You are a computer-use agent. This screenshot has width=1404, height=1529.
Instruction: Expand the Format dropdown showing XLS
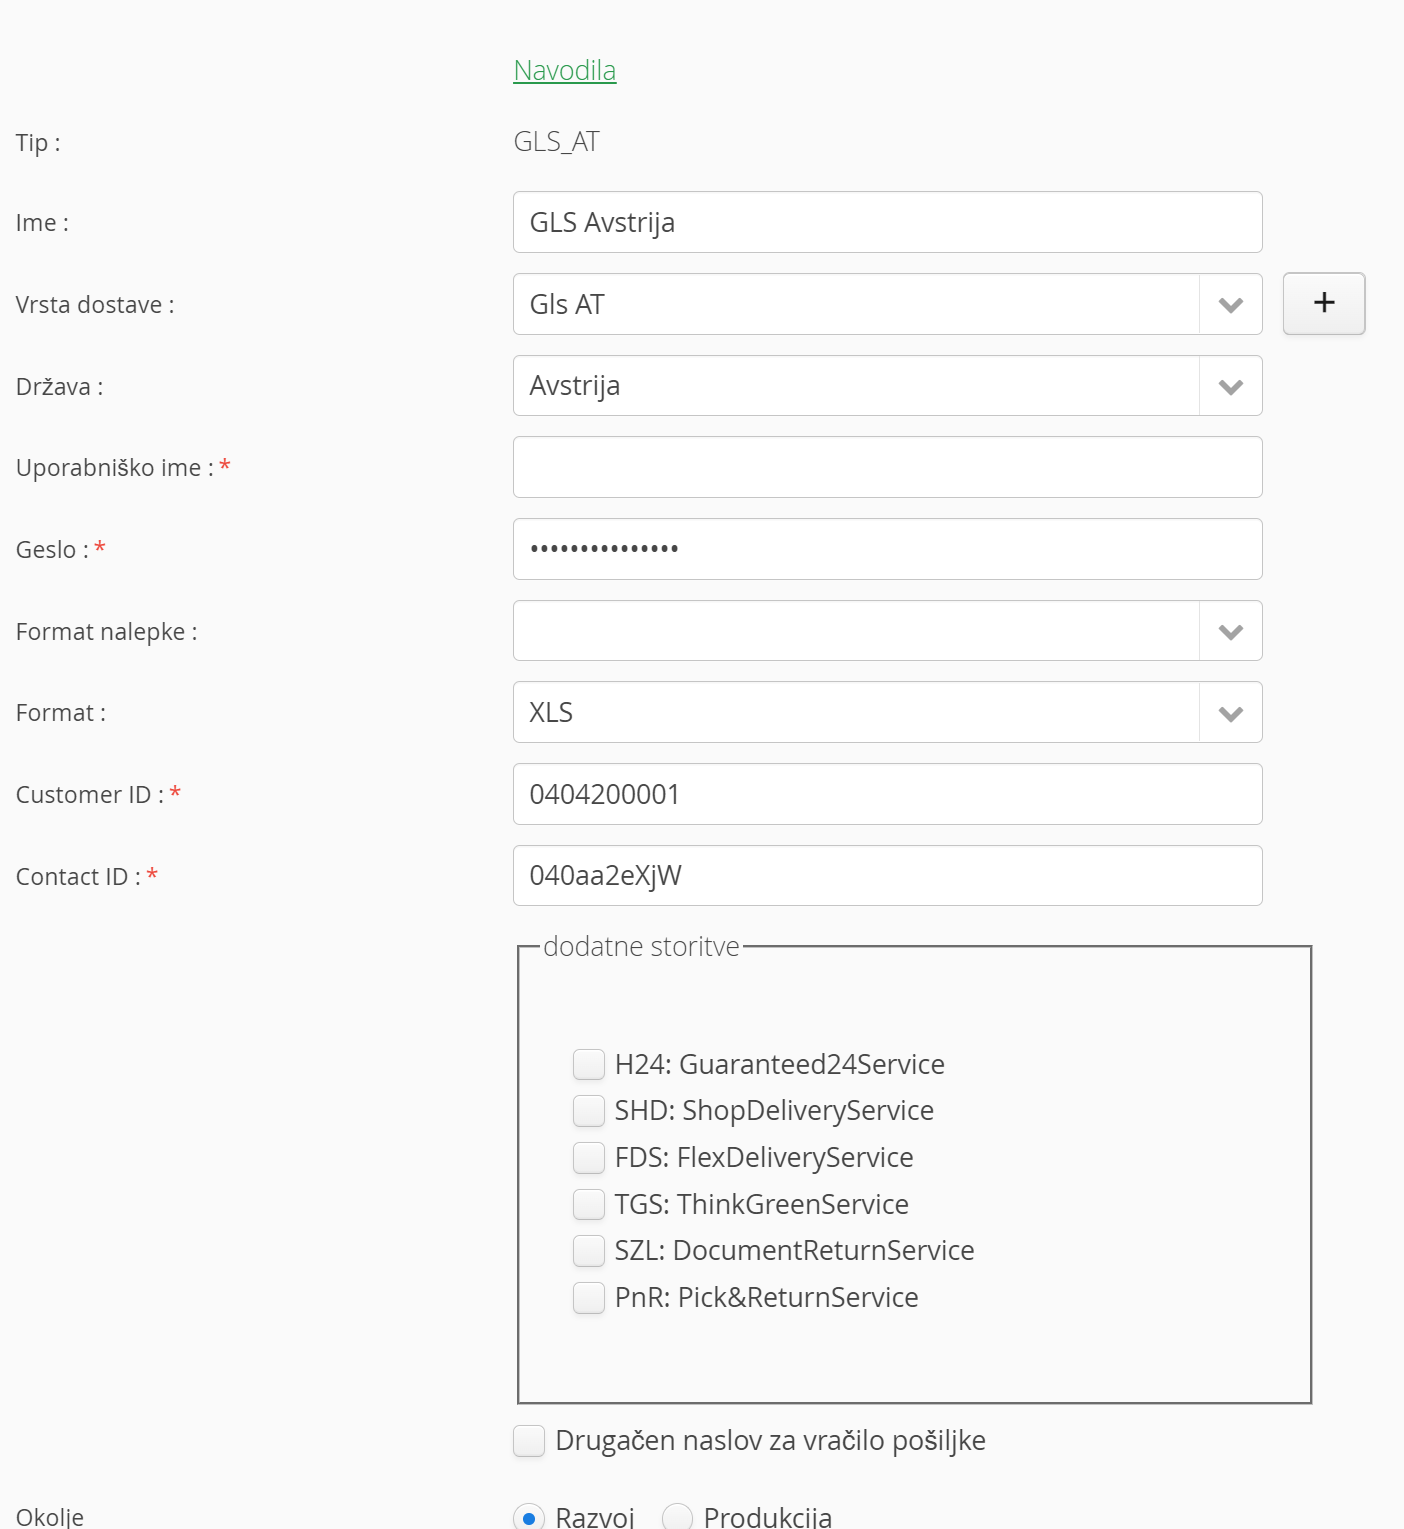click(x=887, y=712)
